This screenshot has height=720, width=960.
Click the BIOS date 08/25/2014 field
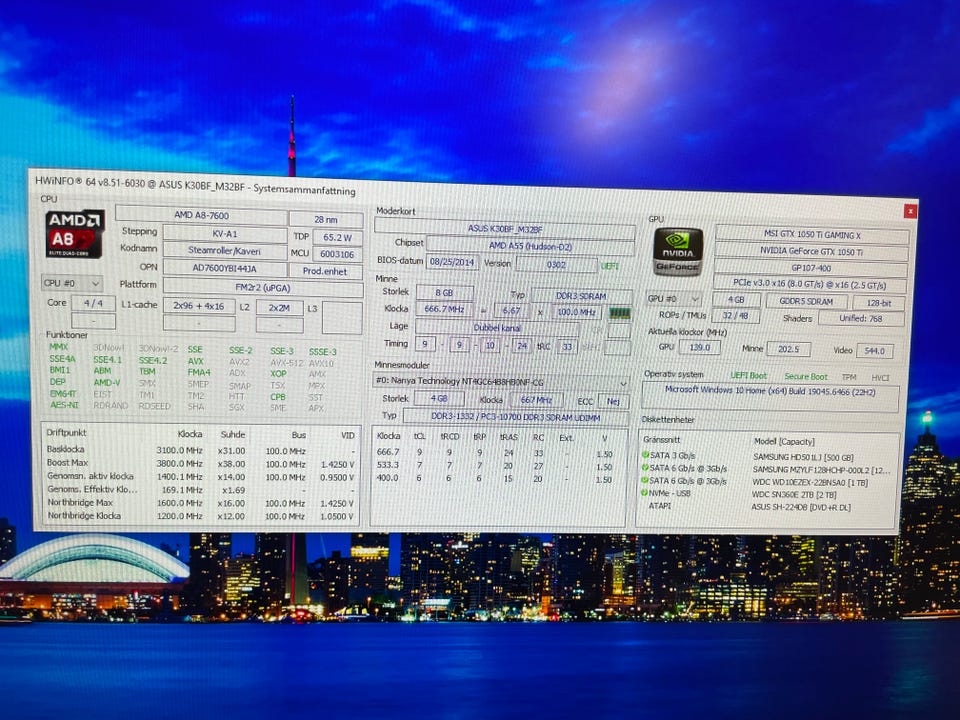click(x=452, y=262)
